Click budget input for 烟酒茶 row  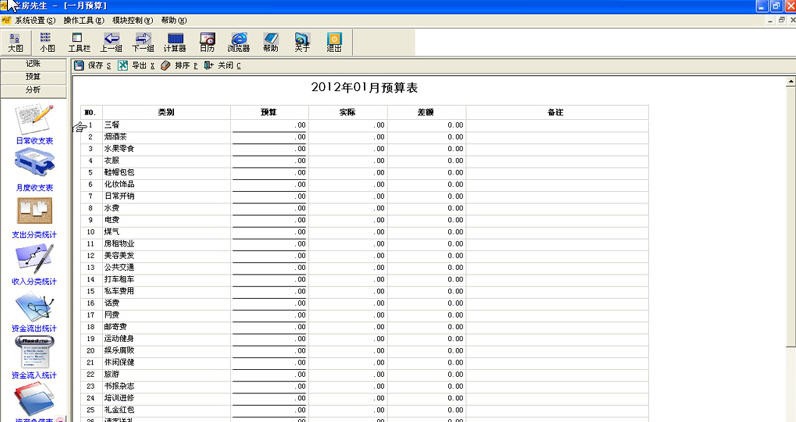click(270, 137)
